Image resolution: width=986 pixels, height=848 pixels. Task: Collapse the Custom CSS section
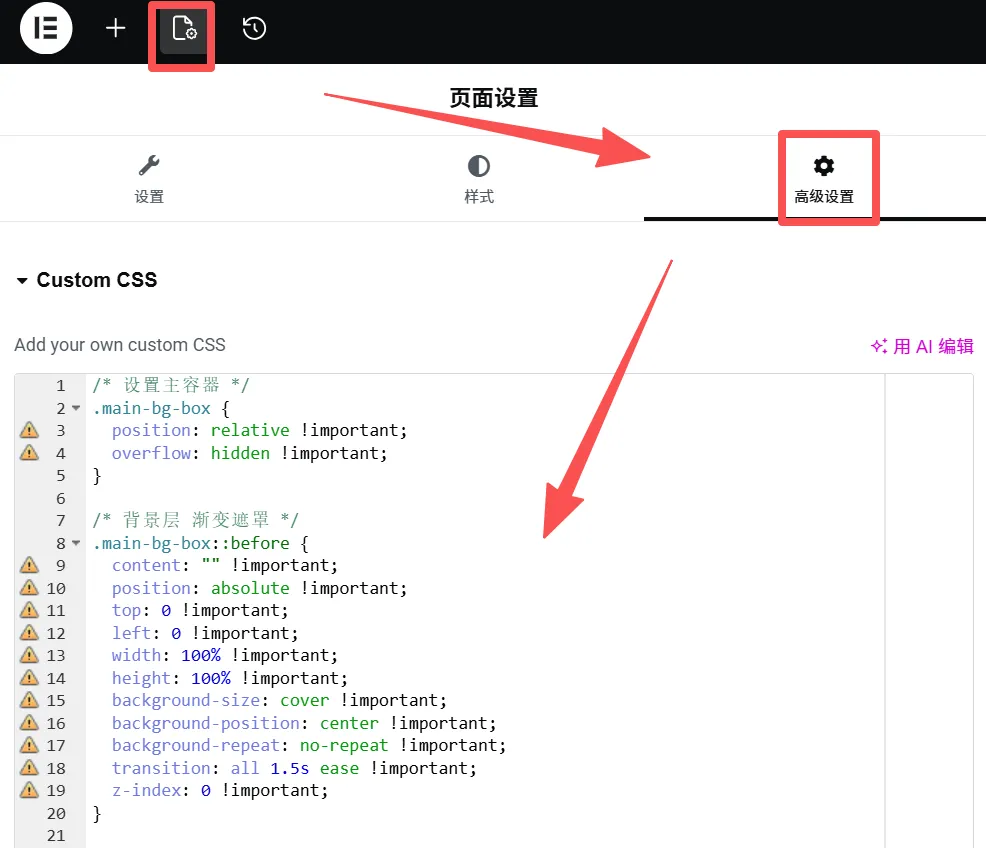(x=23, y=281)
